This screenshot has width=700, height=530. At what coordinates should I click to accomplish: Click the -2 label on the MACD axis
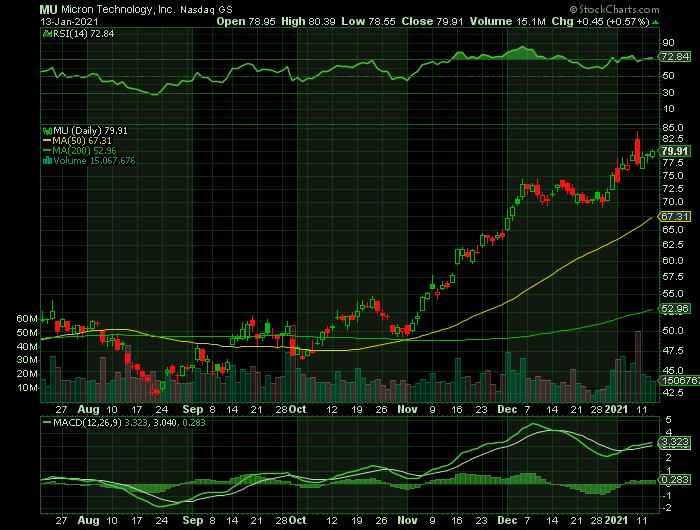pos(667,508)
